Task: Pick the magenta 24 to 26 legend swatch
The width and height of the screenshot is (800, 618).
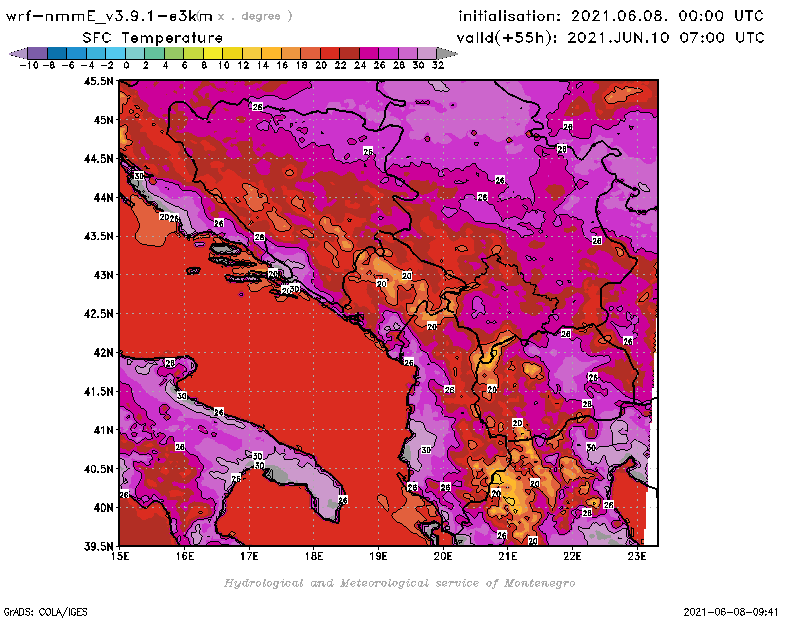Action: 369,53
